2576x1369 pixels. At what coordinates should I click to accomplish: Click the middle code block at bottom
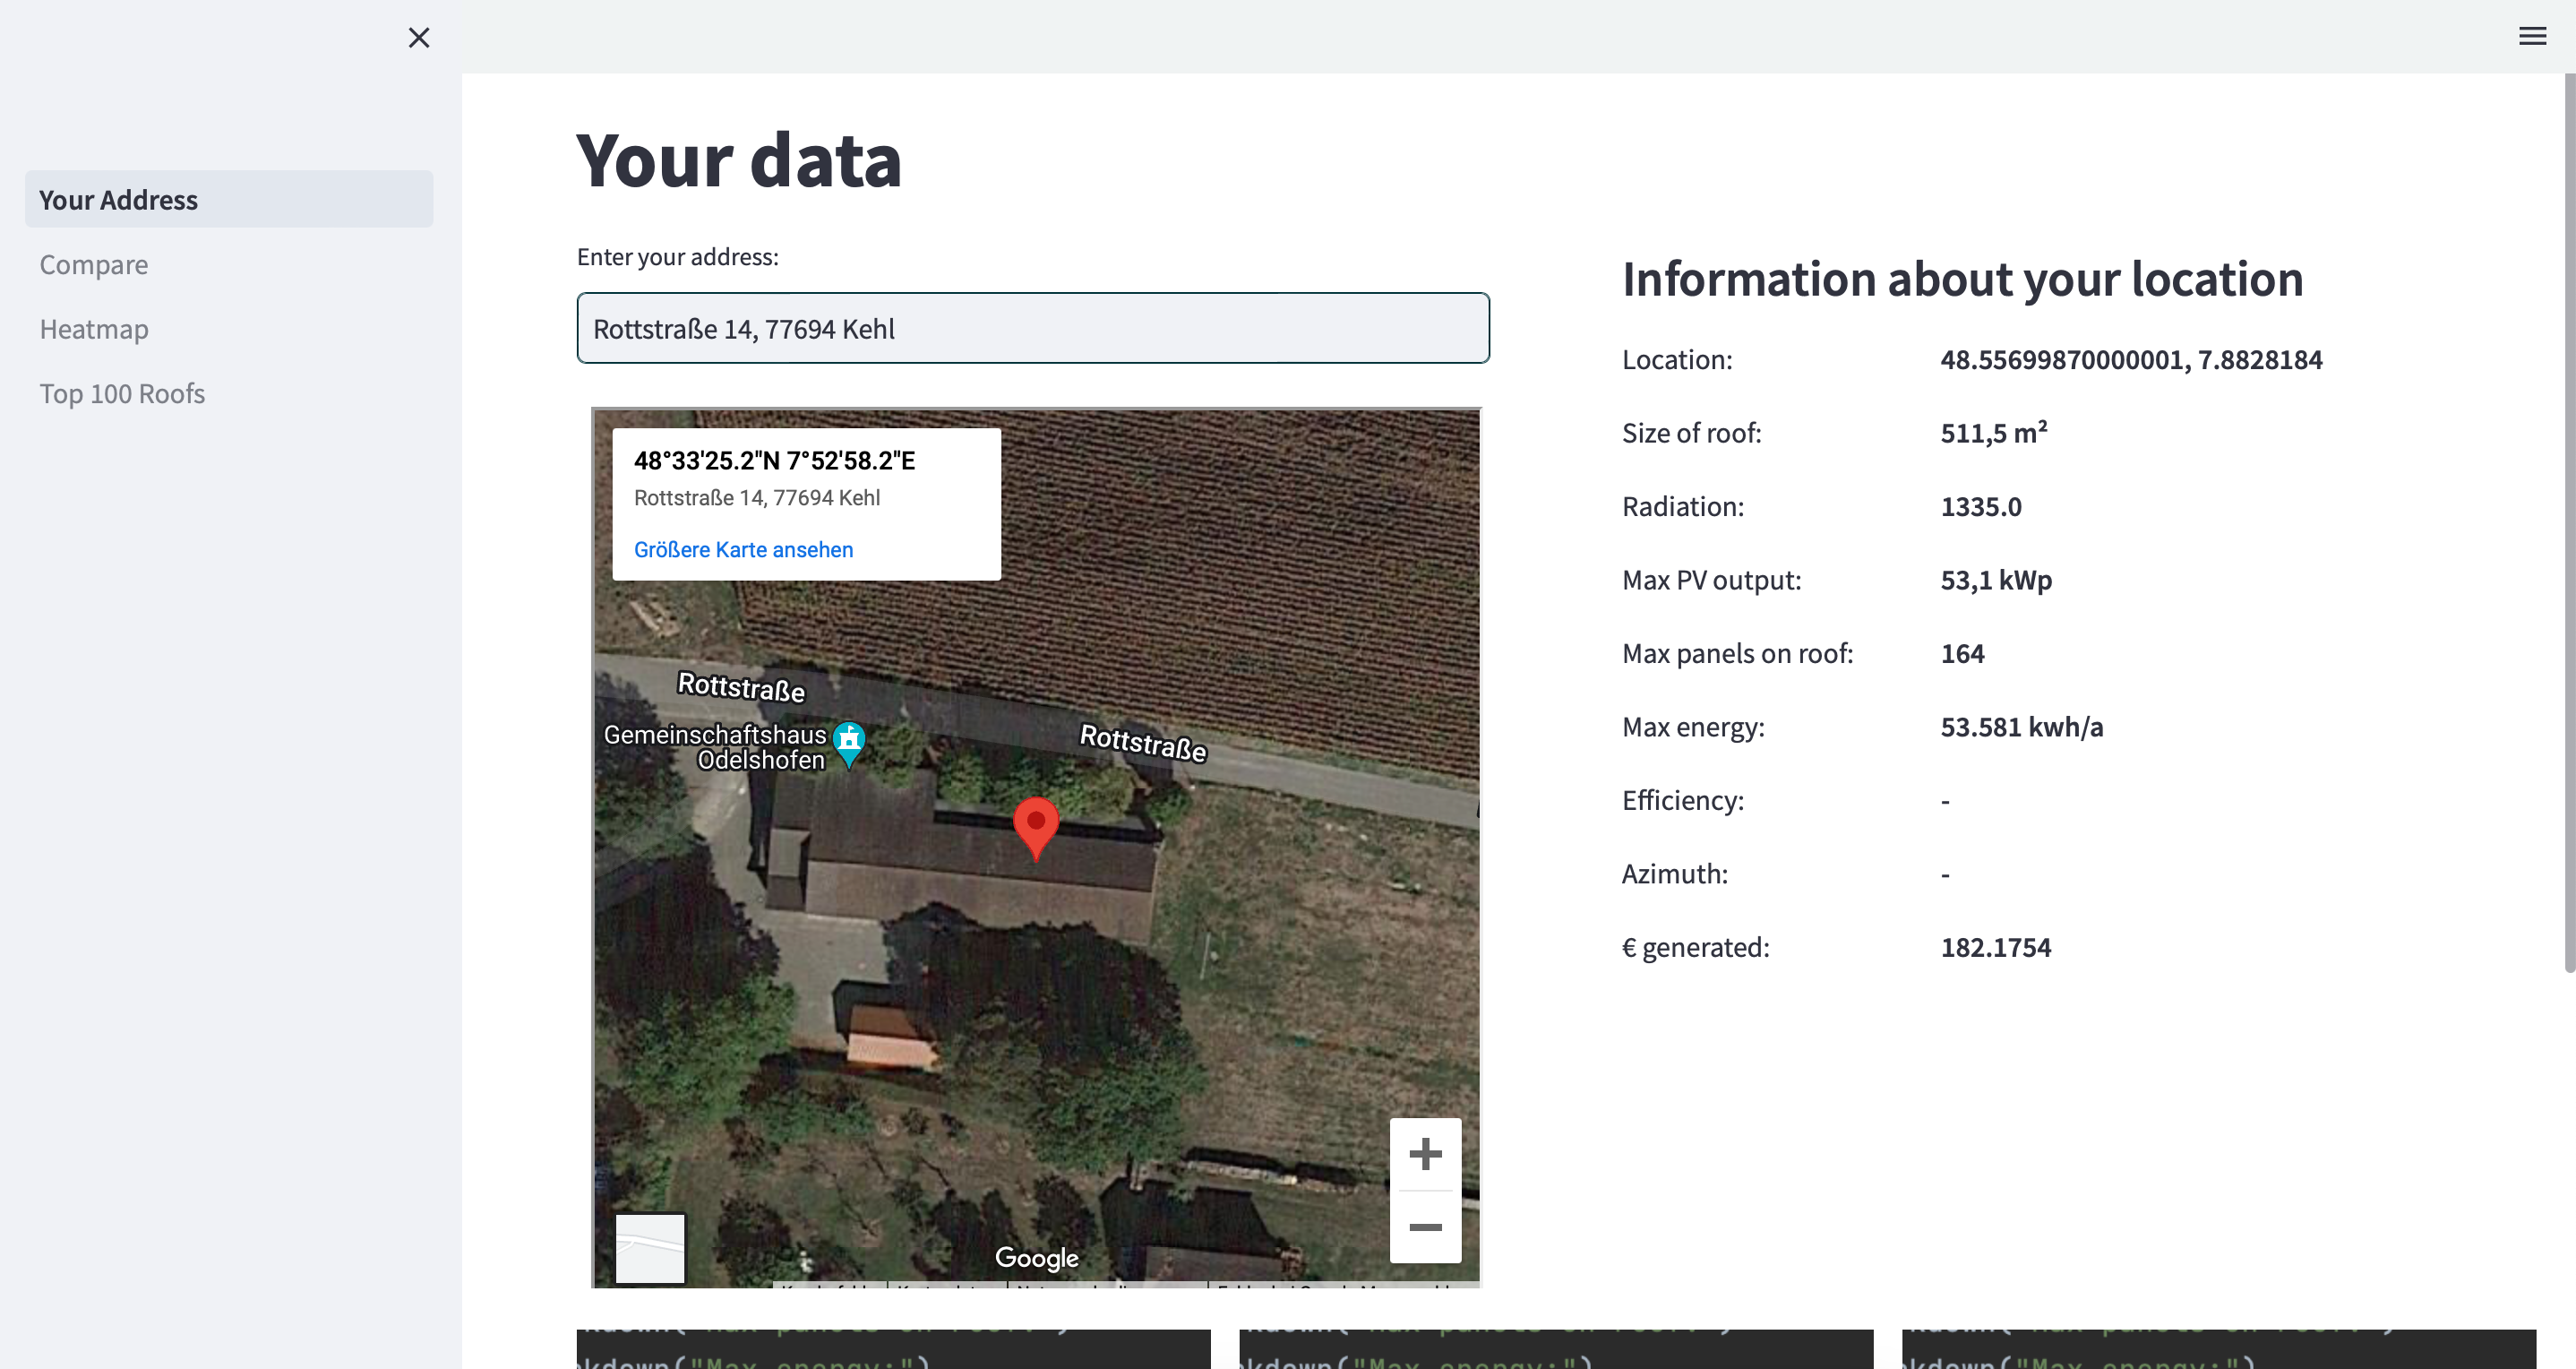click(1555, 1348)
